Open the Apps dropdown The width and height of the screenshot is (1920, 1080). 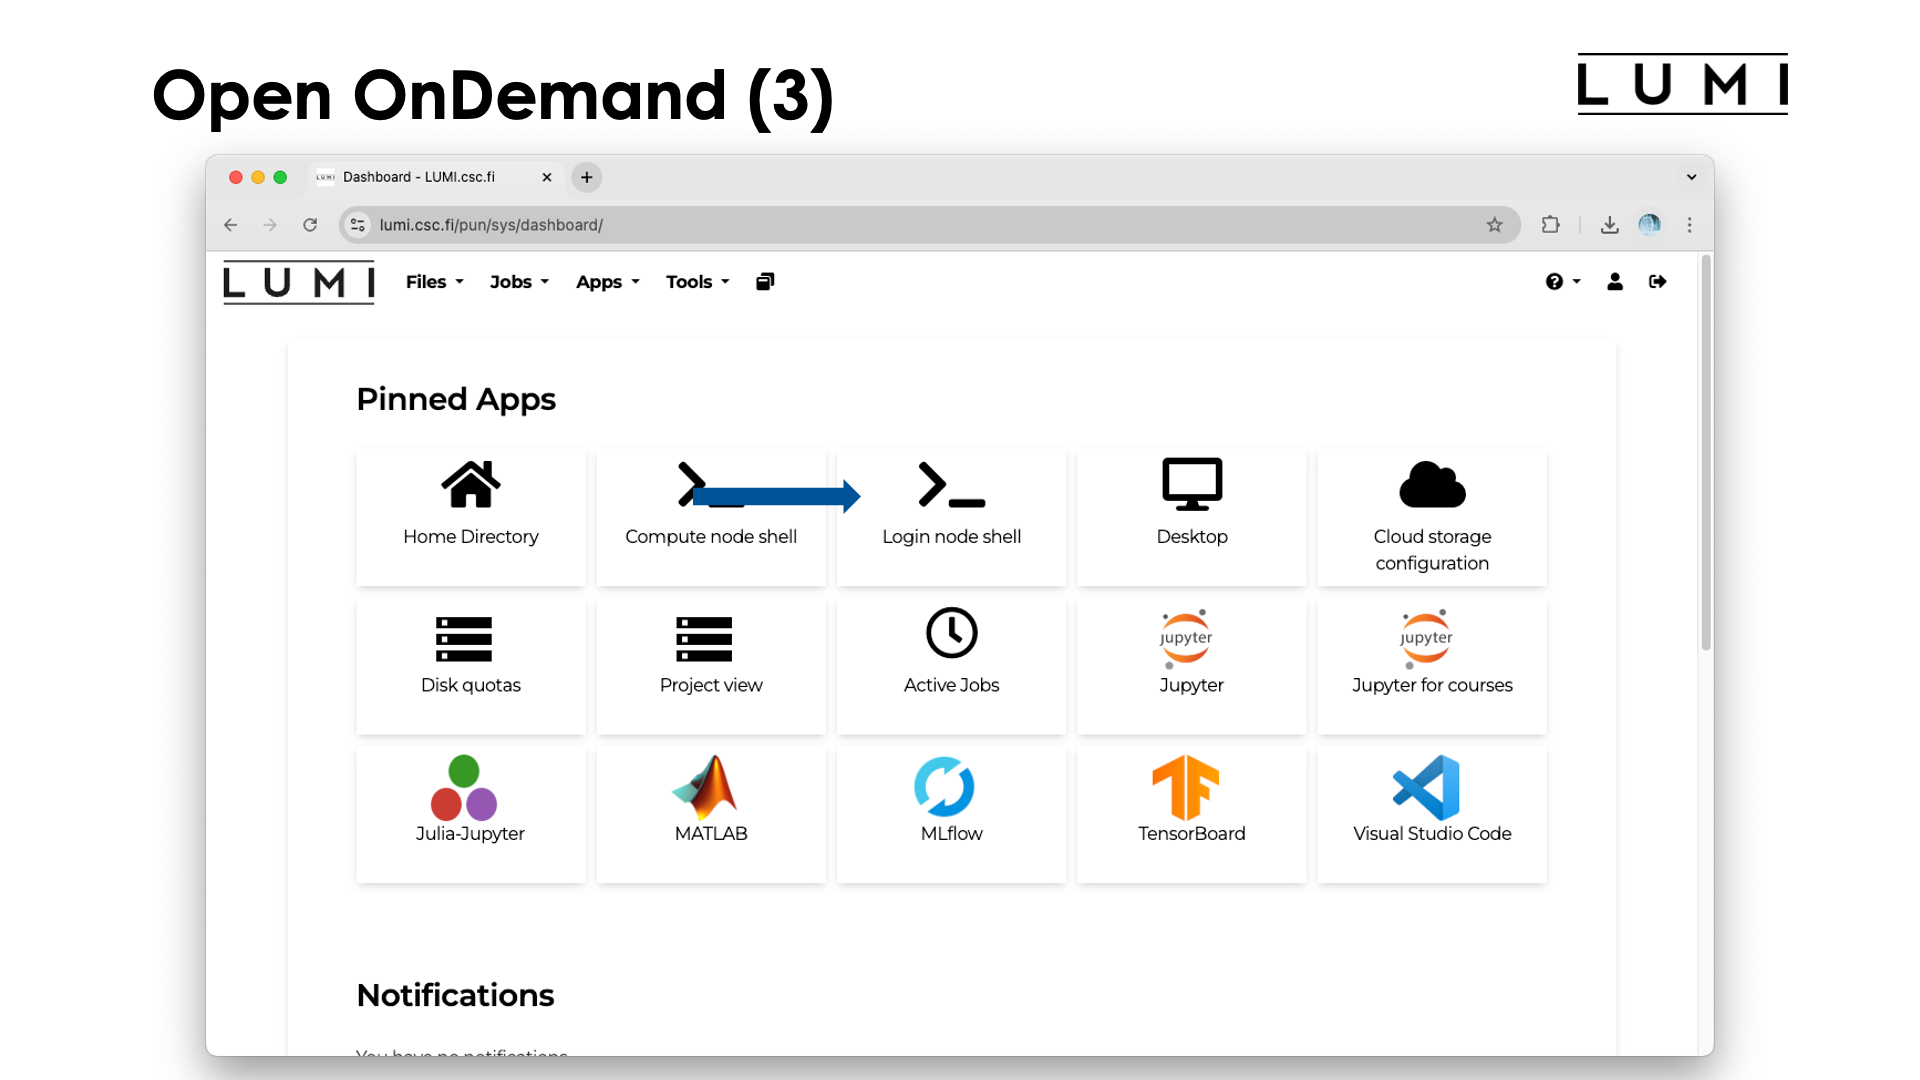(x=606, y=281)
